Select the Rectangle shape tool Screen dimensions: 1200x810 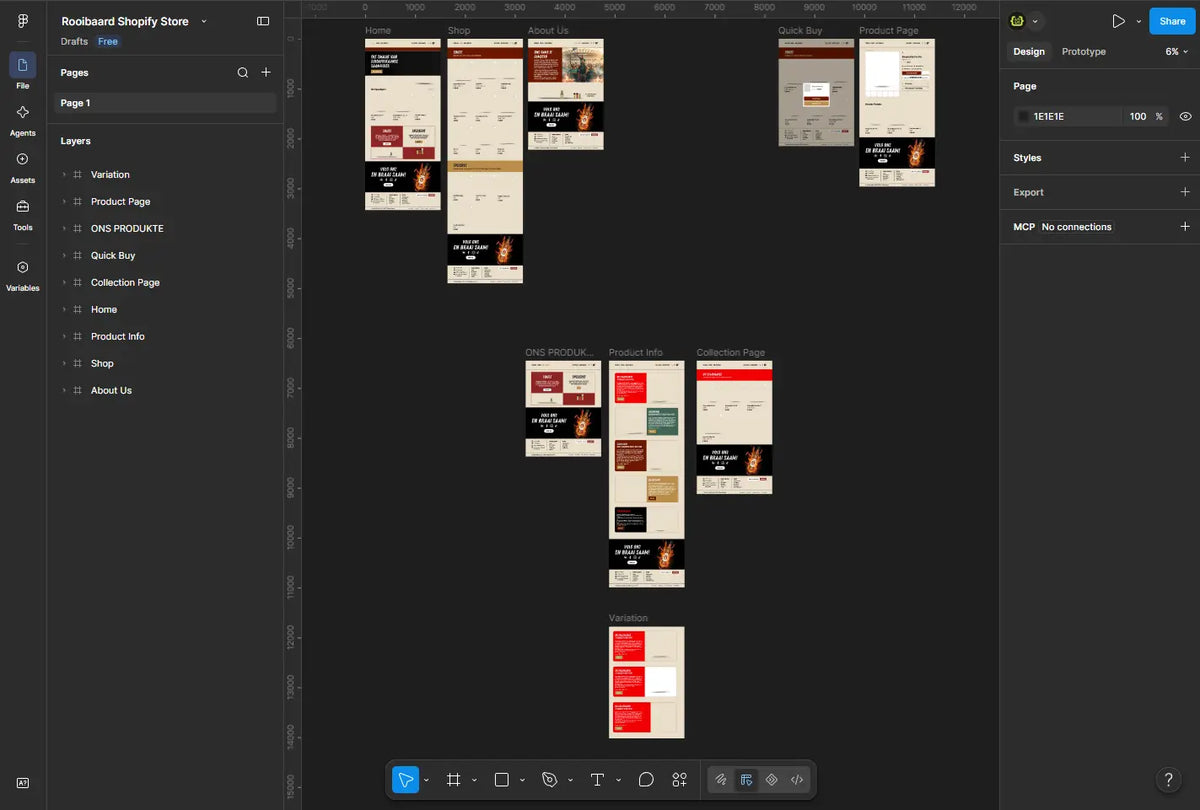click(x=502, y=780)
